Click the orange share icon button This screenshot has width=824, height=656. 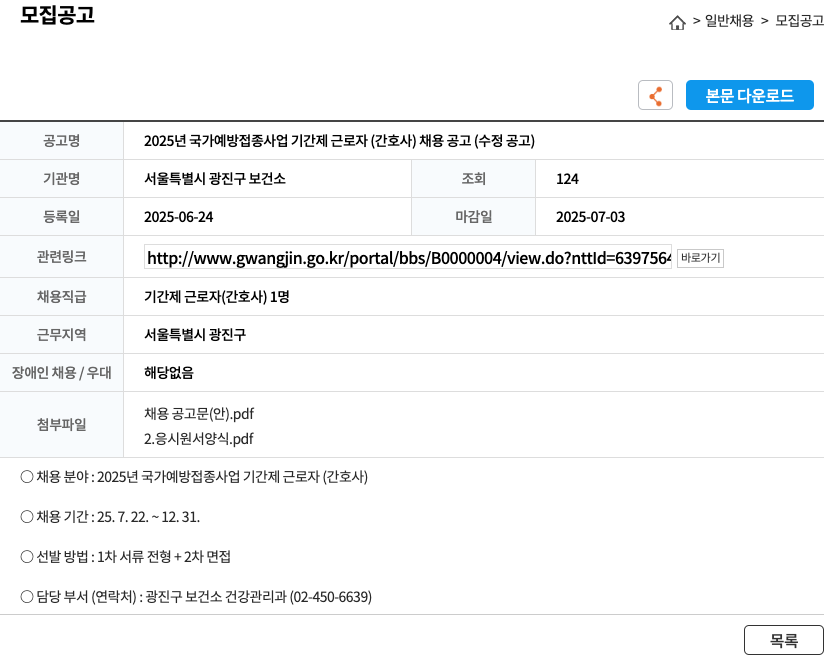tap(655, 95)
